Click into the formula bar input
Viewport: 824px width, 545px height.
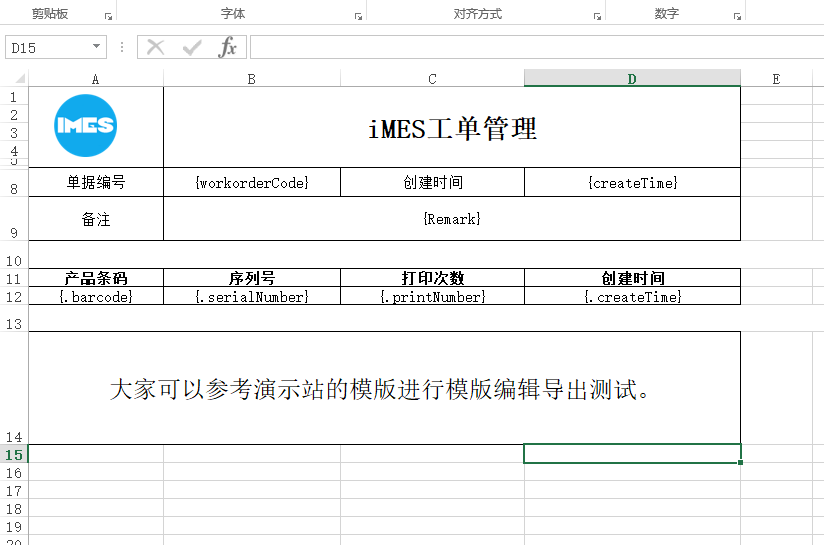tap(537, 47)
